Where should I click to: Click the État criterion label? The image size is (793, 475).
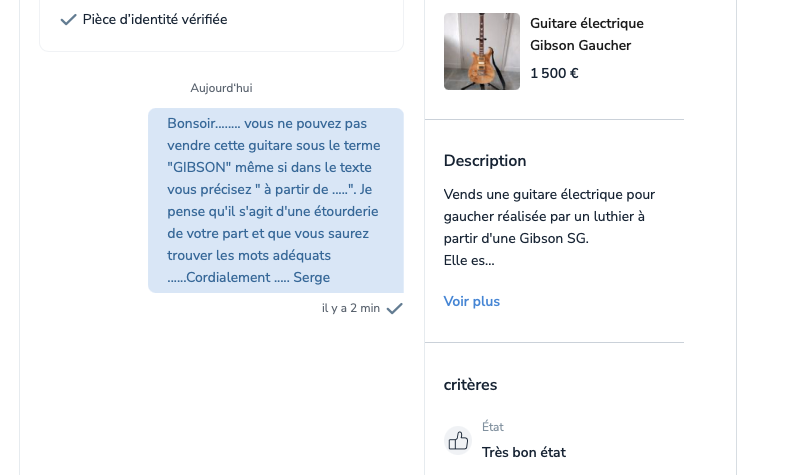tap(492, 427)
